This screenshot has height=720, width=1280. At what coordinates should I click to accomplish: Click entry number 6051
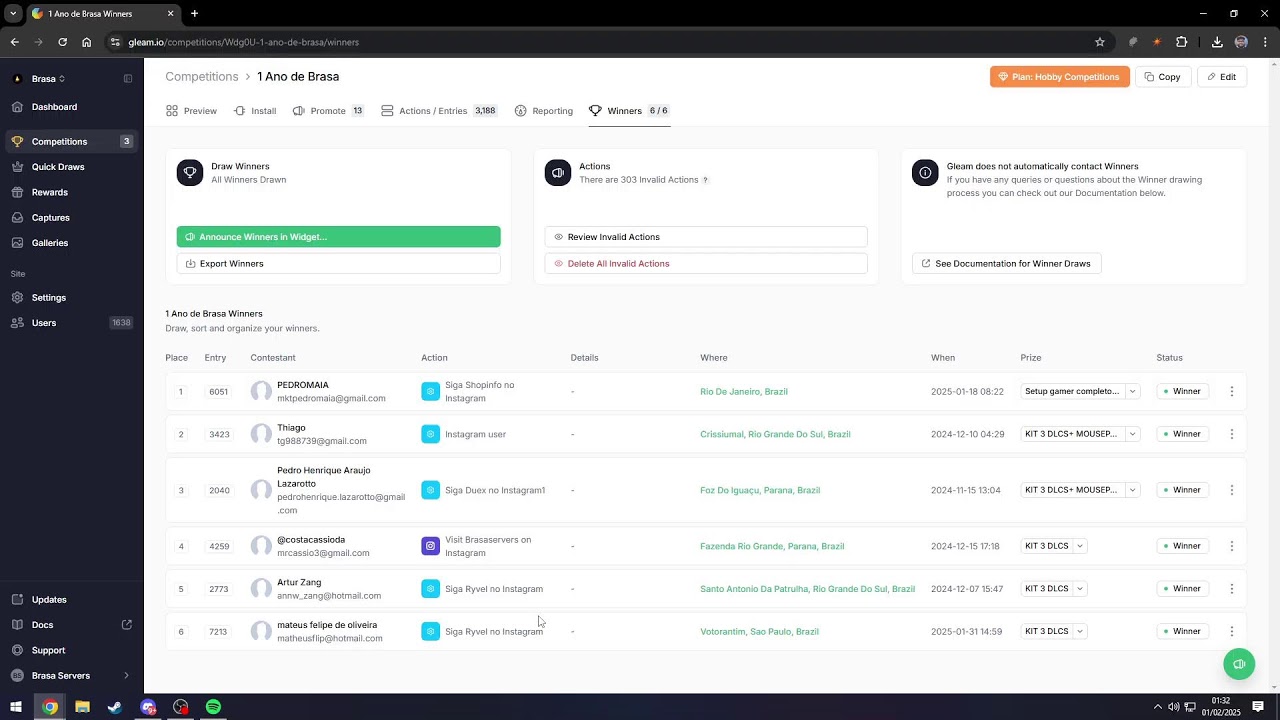click(218, 392)
